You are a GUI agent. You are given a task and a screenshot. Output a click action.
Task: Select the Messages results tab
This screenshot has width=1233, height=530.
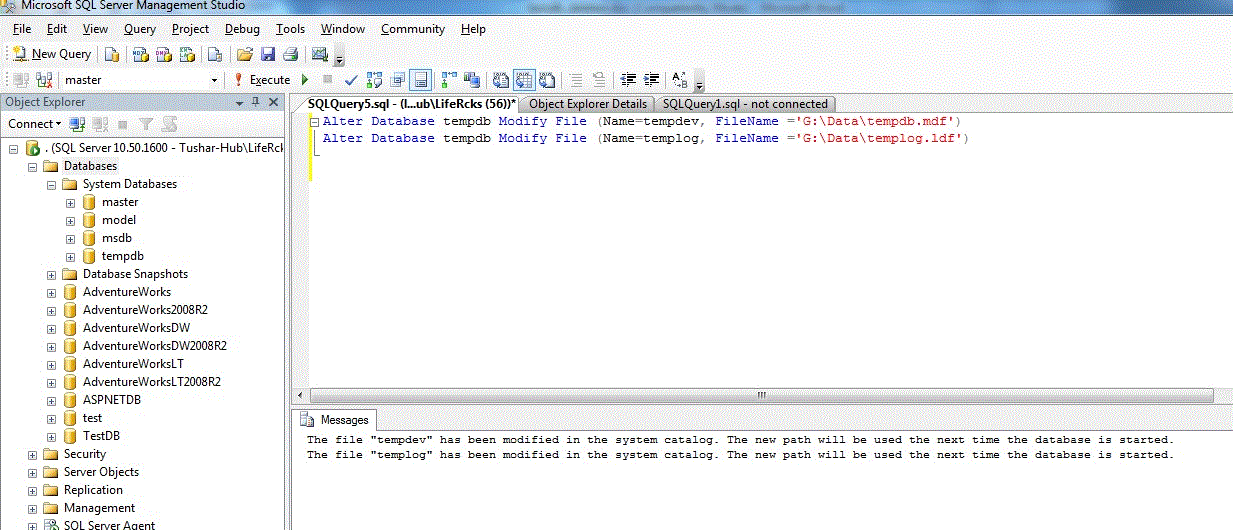click(x=337, y=420)
